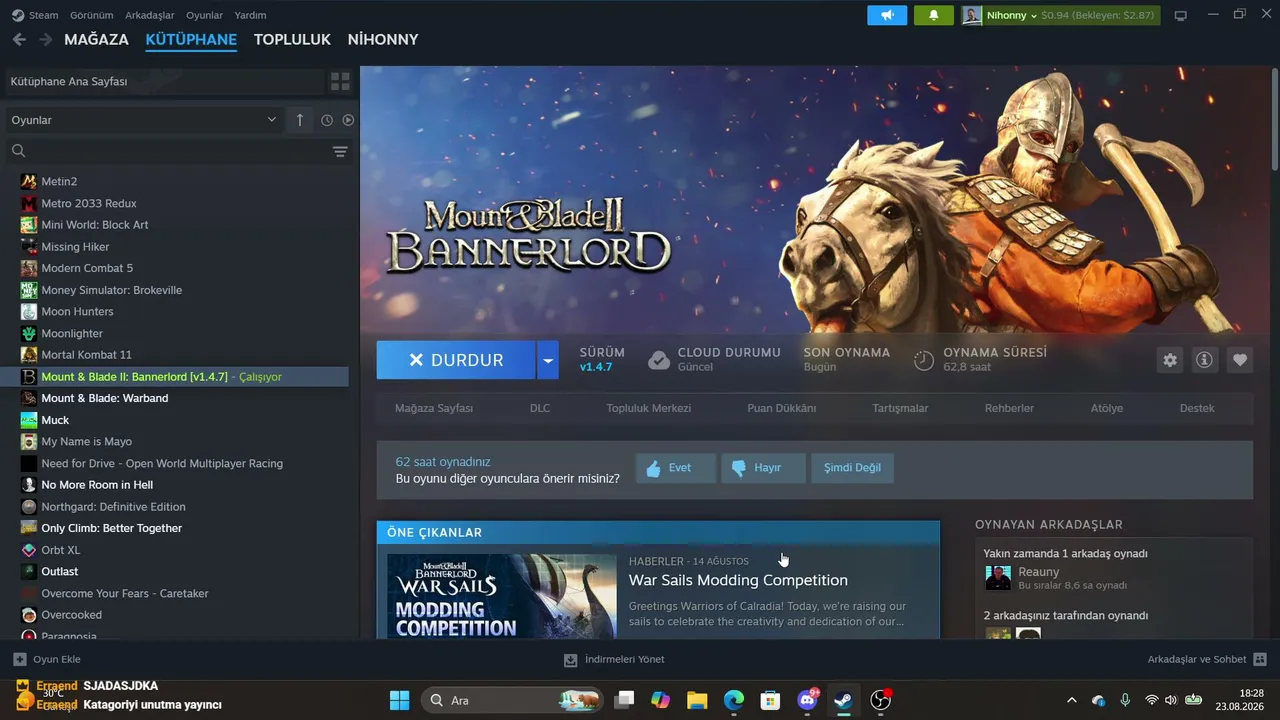Open Bannerlord manage settings gear

[x=1170, y=360]
